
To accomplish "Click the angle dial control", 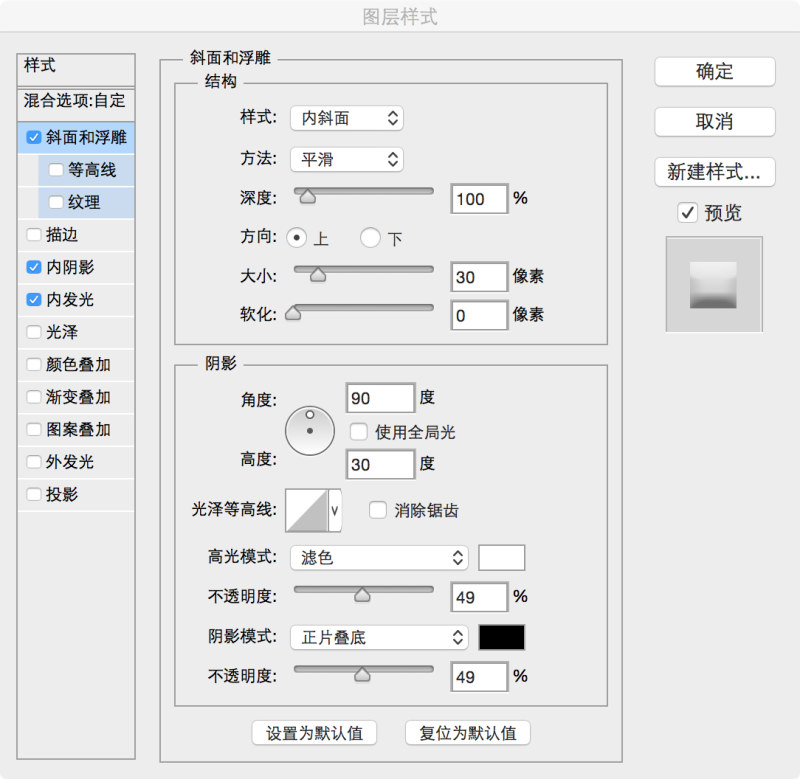I will coord(310,431).
